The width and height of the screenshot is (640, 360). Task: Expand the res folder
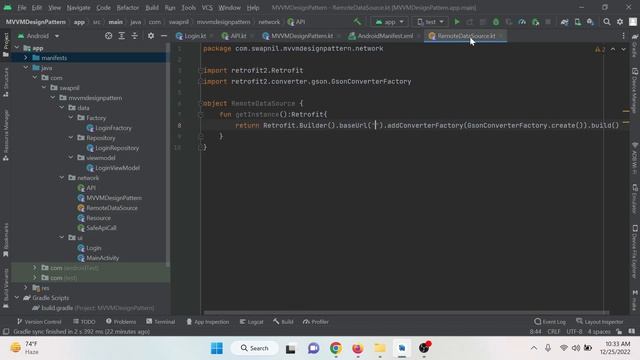point(26,287)
